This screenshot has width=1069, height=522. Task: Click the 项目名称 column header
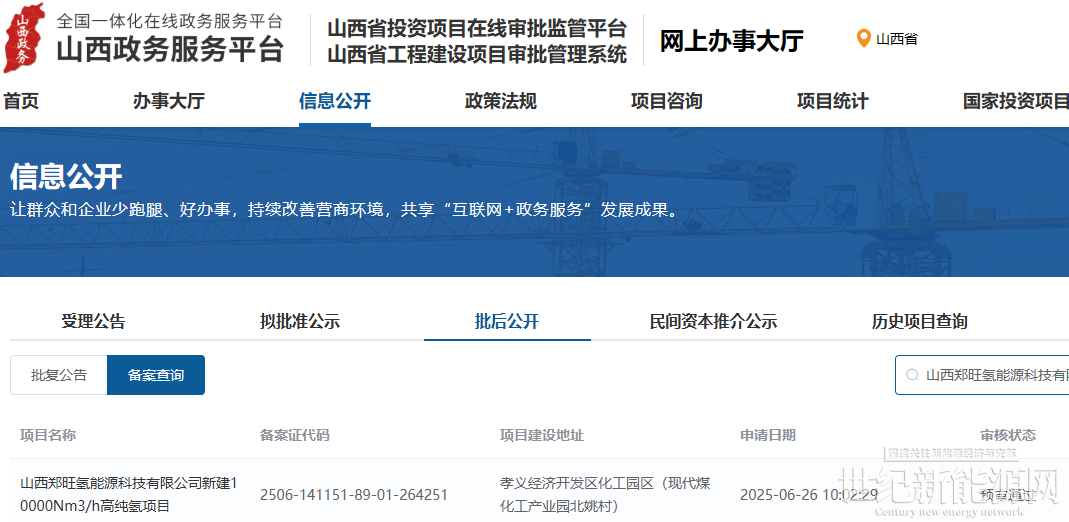(48, 435)
